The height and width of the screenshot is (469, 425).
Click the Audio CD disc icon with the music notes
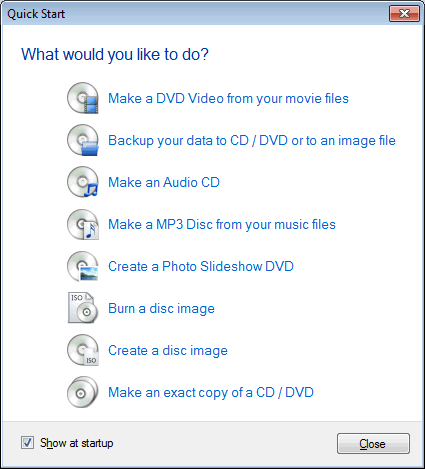point(83,182)
